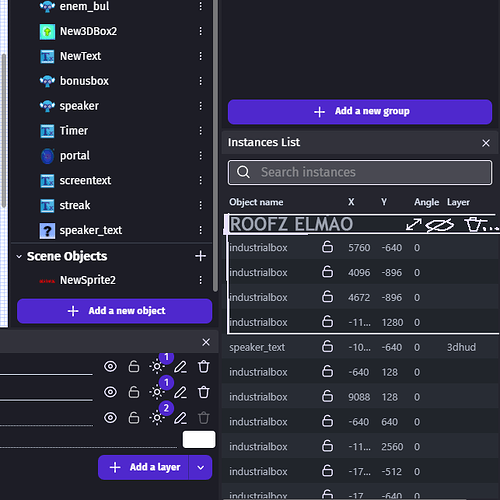Toggle visibility eye of the third layer

click(x=110, y=418)
